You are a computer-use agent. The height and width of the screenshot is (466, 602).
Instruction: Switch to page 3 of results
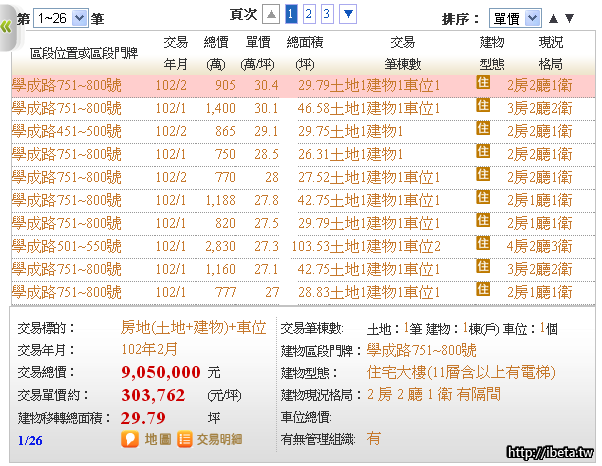click(x=327, y=14)
